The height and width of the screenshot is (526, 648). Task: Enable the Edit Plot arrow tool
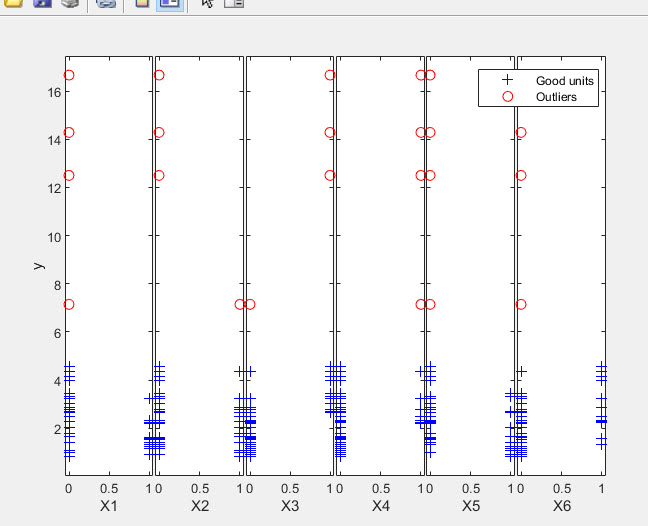pyautogui.click(x=207, y=4)
